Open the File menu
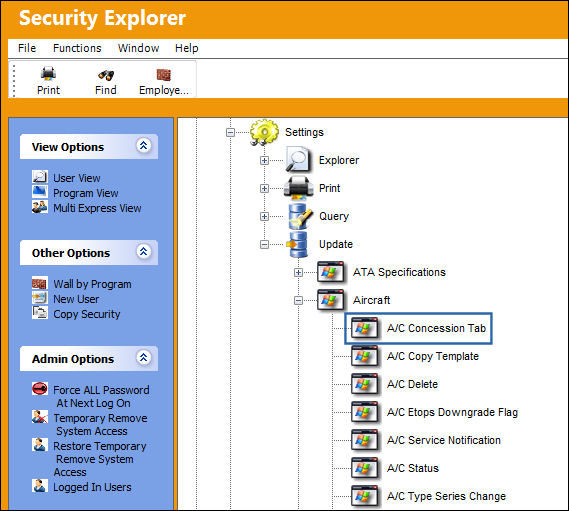Screen dimensions: 569x511 [27, 48]
